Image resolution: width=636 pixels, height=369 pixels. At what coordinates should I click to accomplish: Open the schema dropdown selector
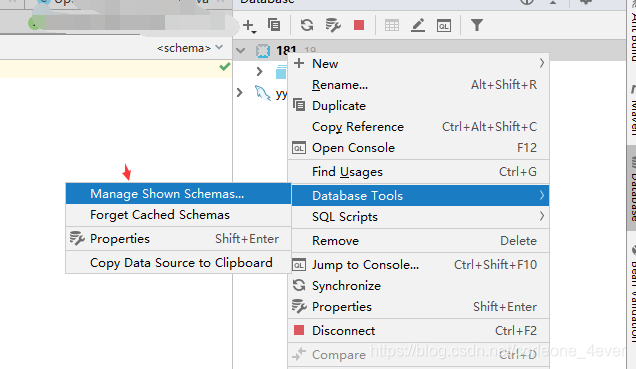pos(190,48)
